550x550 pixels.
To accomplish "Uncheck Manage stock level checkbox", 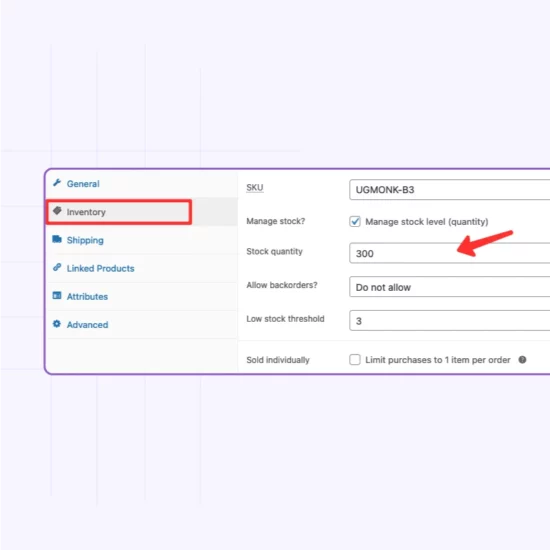I will point(355,221).
